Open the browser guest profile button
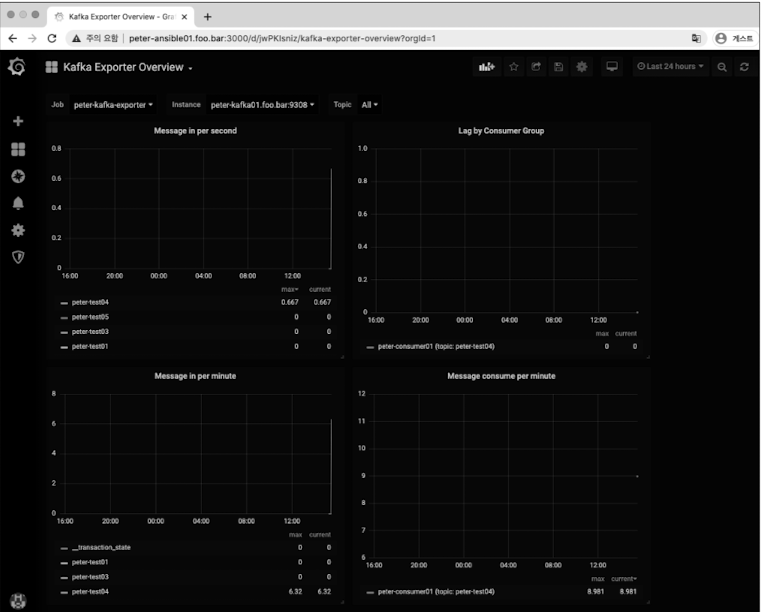The height and width of the screenshot is (612, 764). click(734, 38)
